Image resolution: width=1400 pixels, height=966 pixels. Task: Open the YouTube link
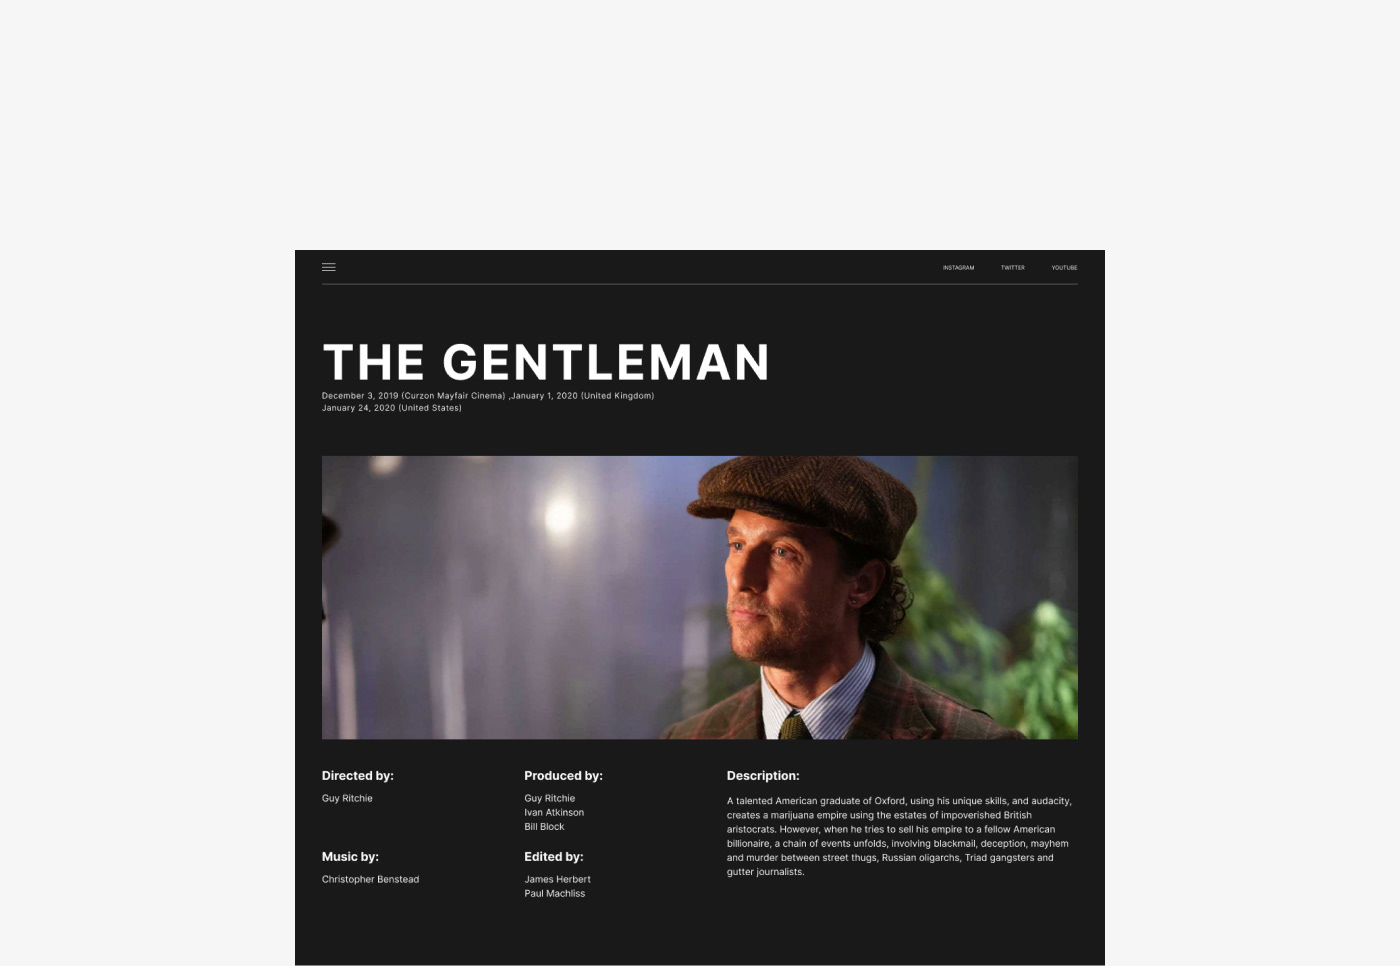(1064, 268)
